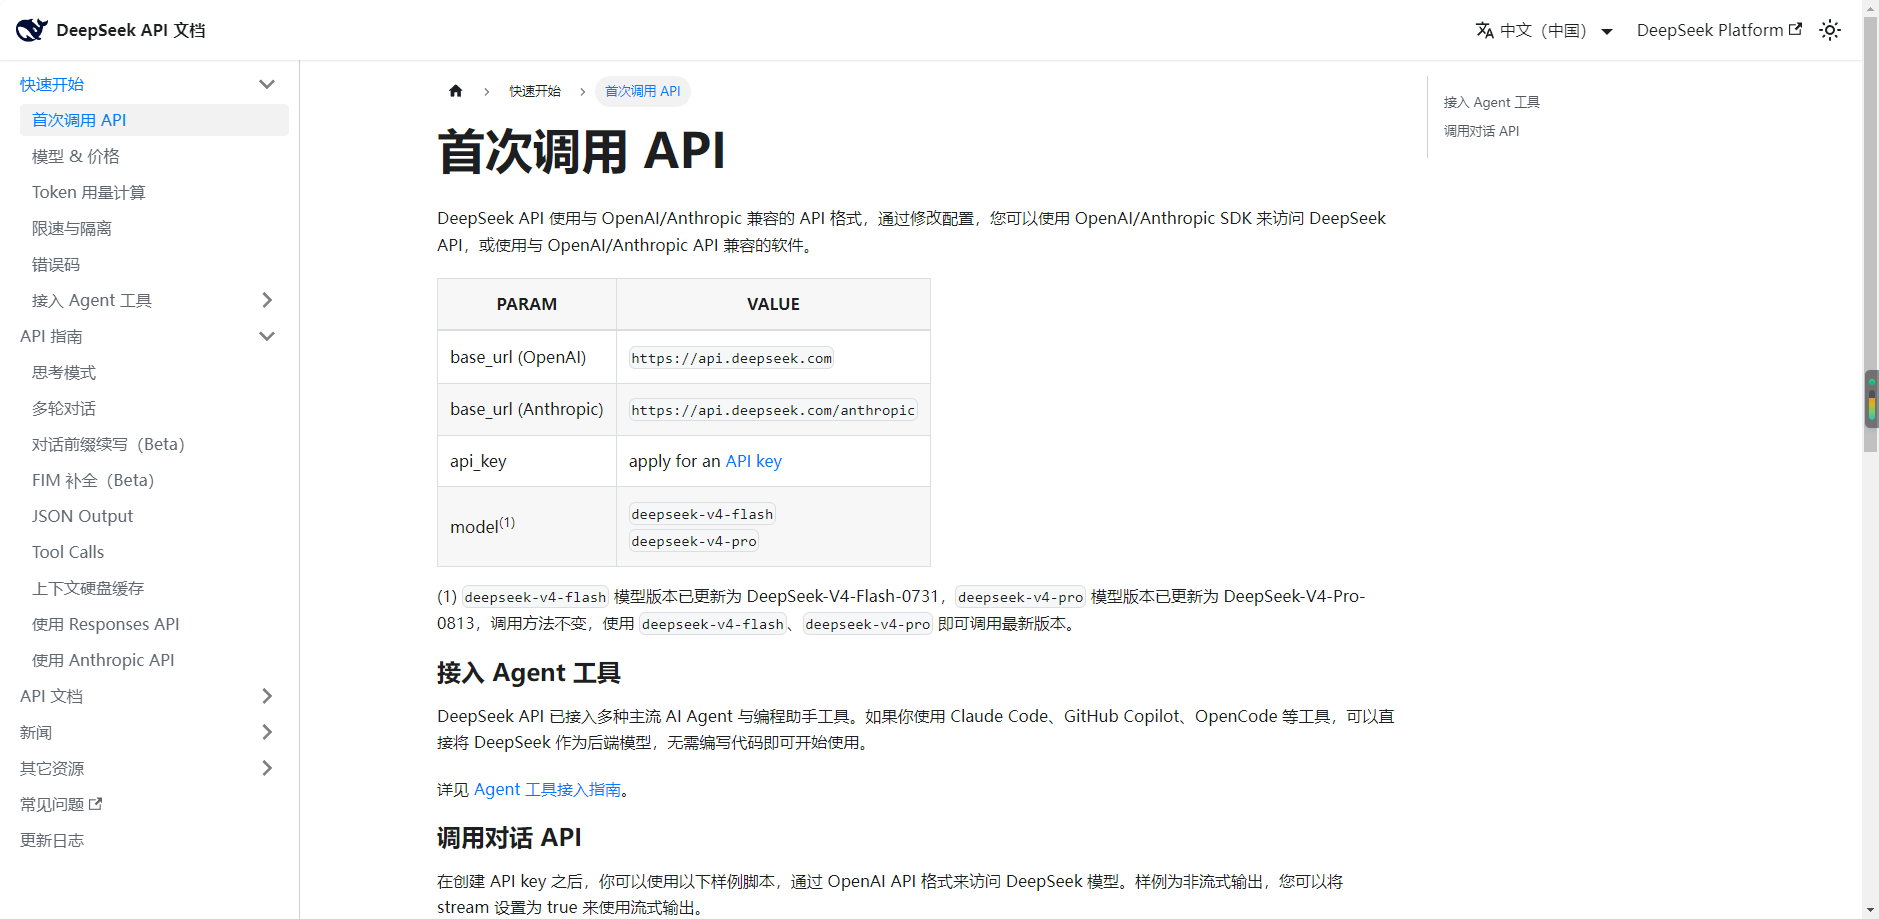The height and width of the screenshot is (919, 1879).
Task: Collapse the API 指南 sidebar section chevron
Action: 267,336
